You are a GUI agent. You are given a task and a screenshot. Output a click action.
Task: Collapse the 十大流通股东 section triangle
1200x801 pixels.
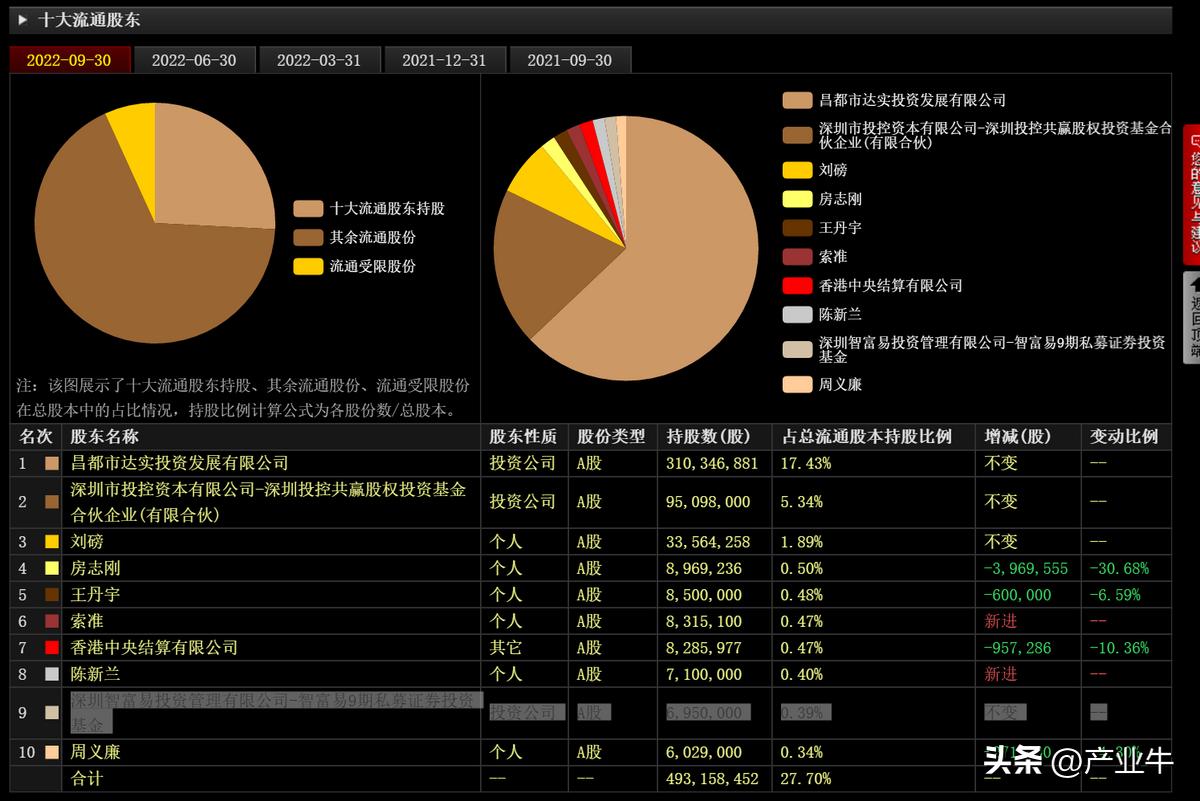click(22, 19)
